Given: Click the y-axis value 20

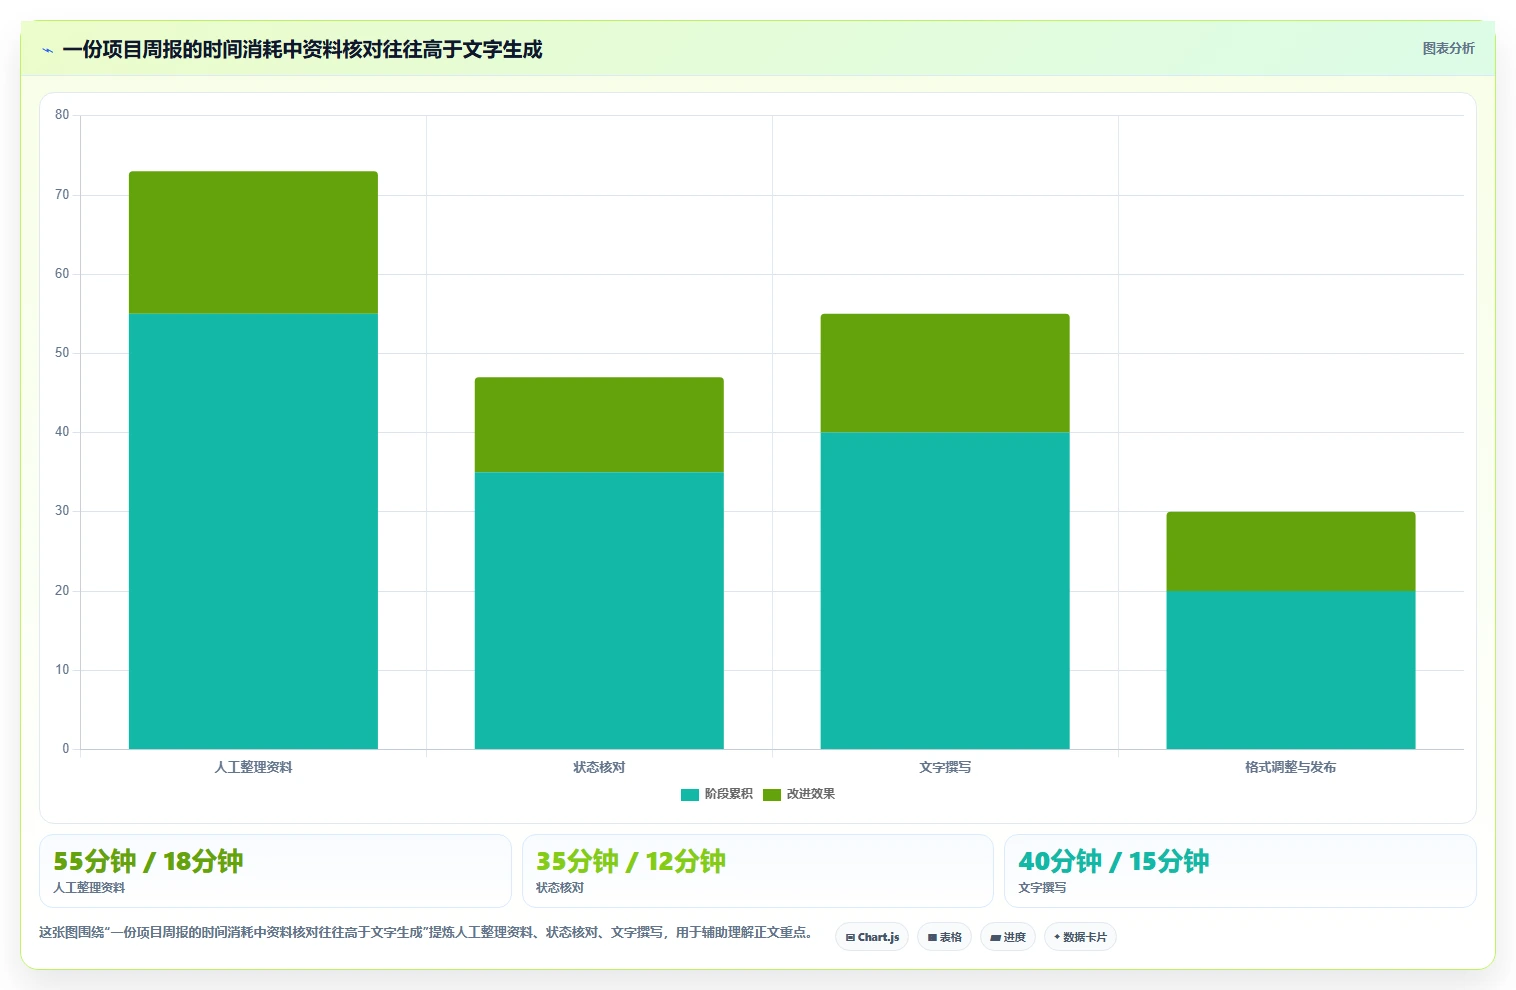Looking at the screenshot, I should (62, 591).
